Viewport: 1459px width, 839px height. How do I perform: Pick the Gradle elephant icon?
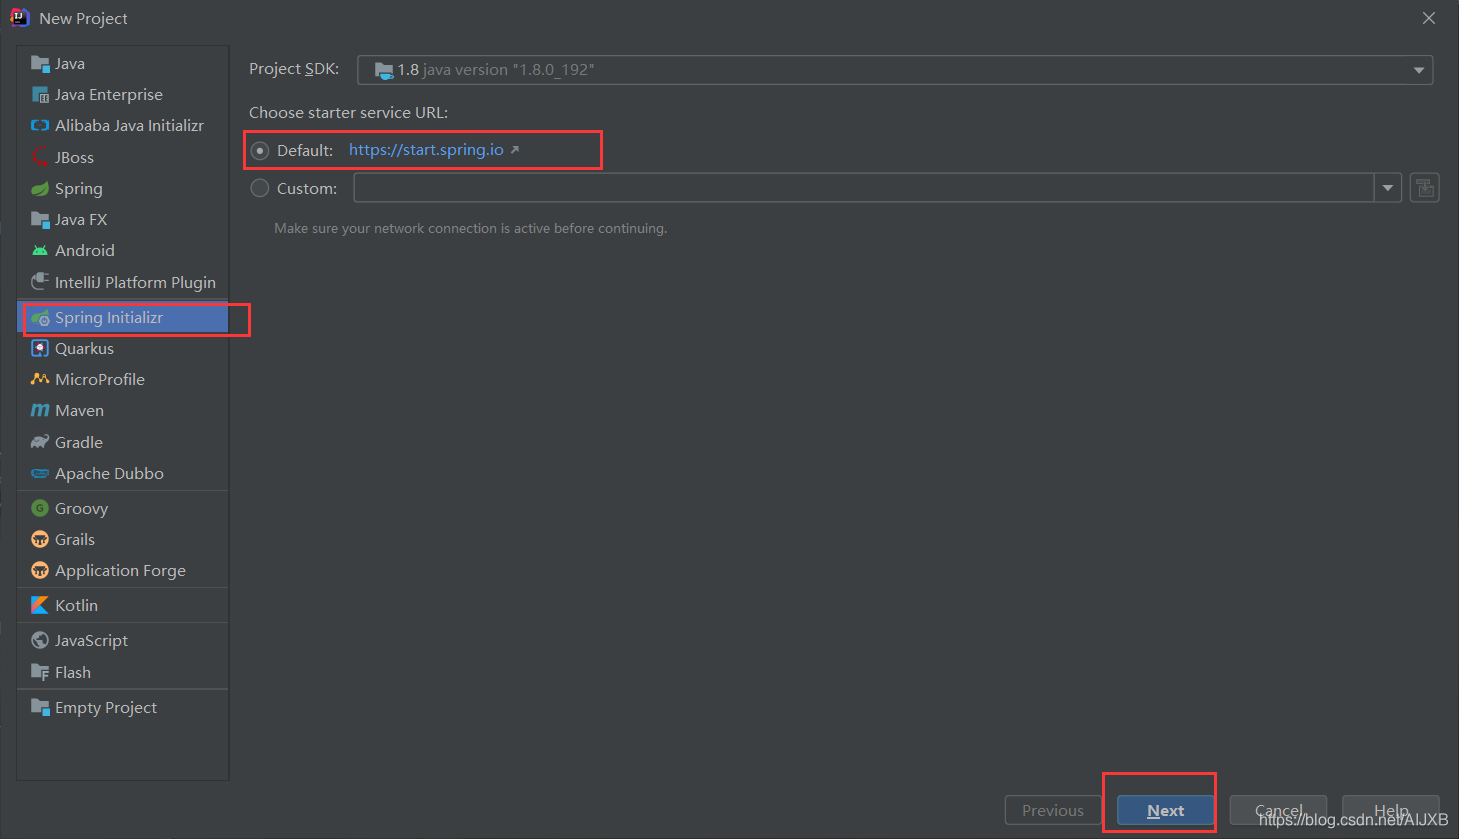click(40, 442)
